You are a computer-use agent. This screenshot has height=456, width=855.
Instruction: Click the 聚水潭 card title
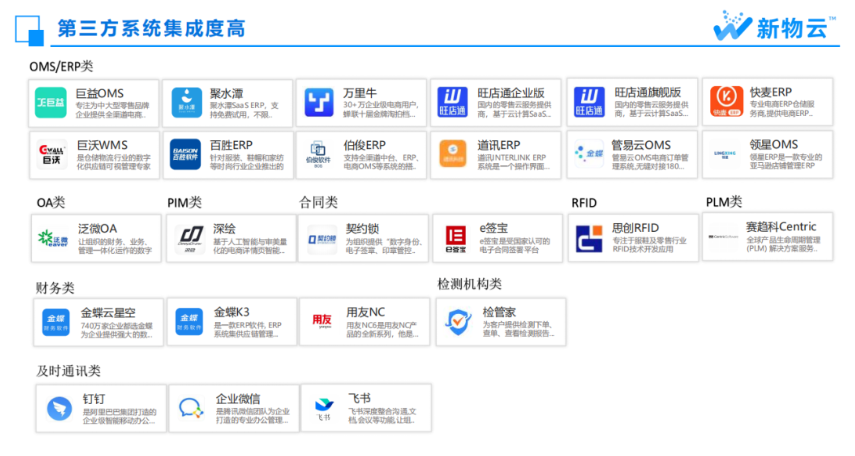(x=226, y=94)
